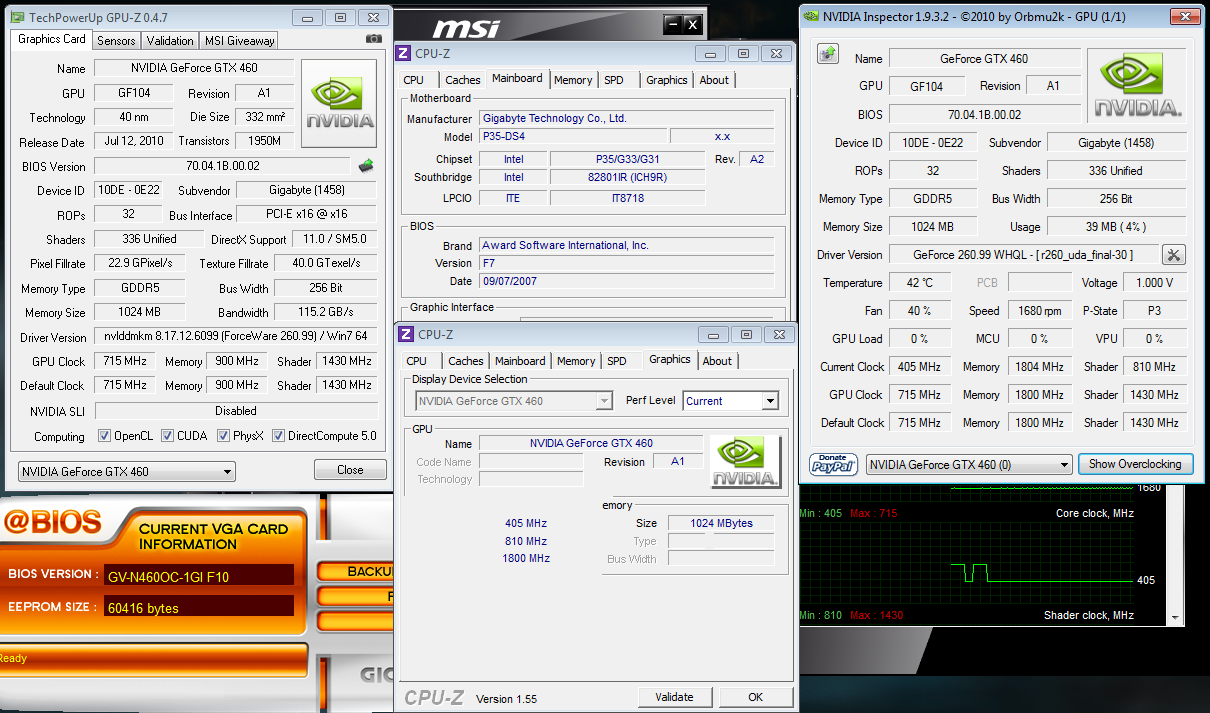Viewport: 1210px width, 713px height.
Task: Click the P35-DS4 model value in CPU-Z
Action: 572,136
